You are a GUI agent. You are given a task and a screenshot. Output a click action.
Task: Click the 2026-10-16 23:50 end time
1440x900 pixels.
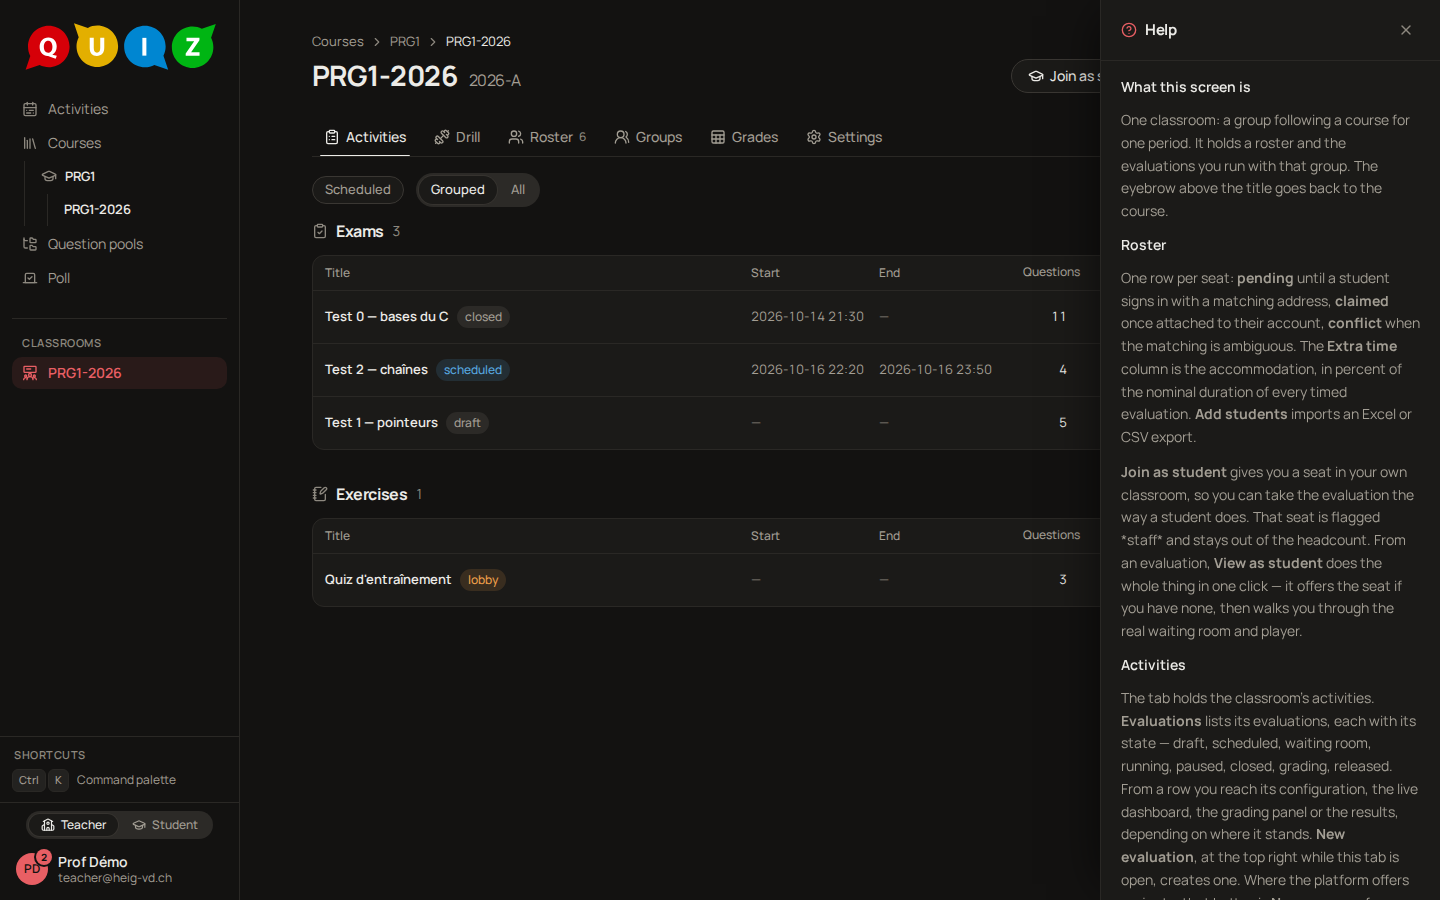(935, 370)
